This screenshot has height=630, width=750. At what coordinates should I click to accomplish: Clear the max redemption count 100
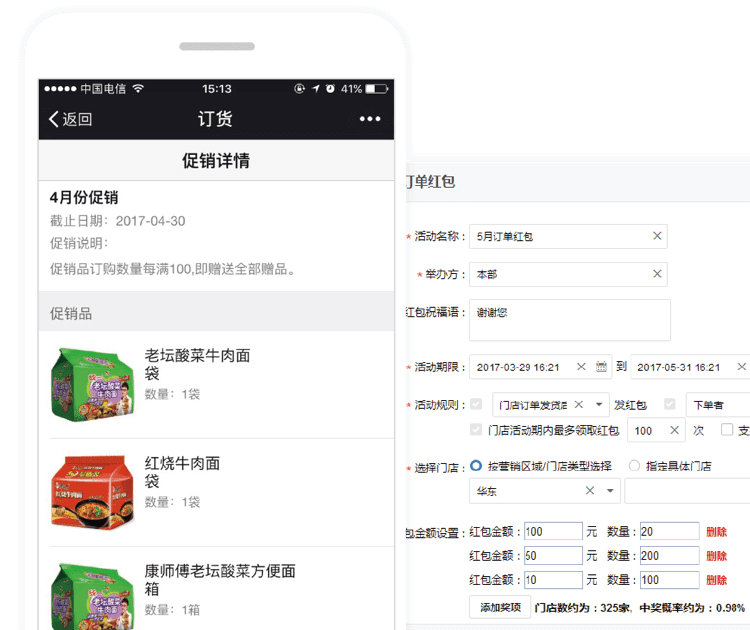672,431
